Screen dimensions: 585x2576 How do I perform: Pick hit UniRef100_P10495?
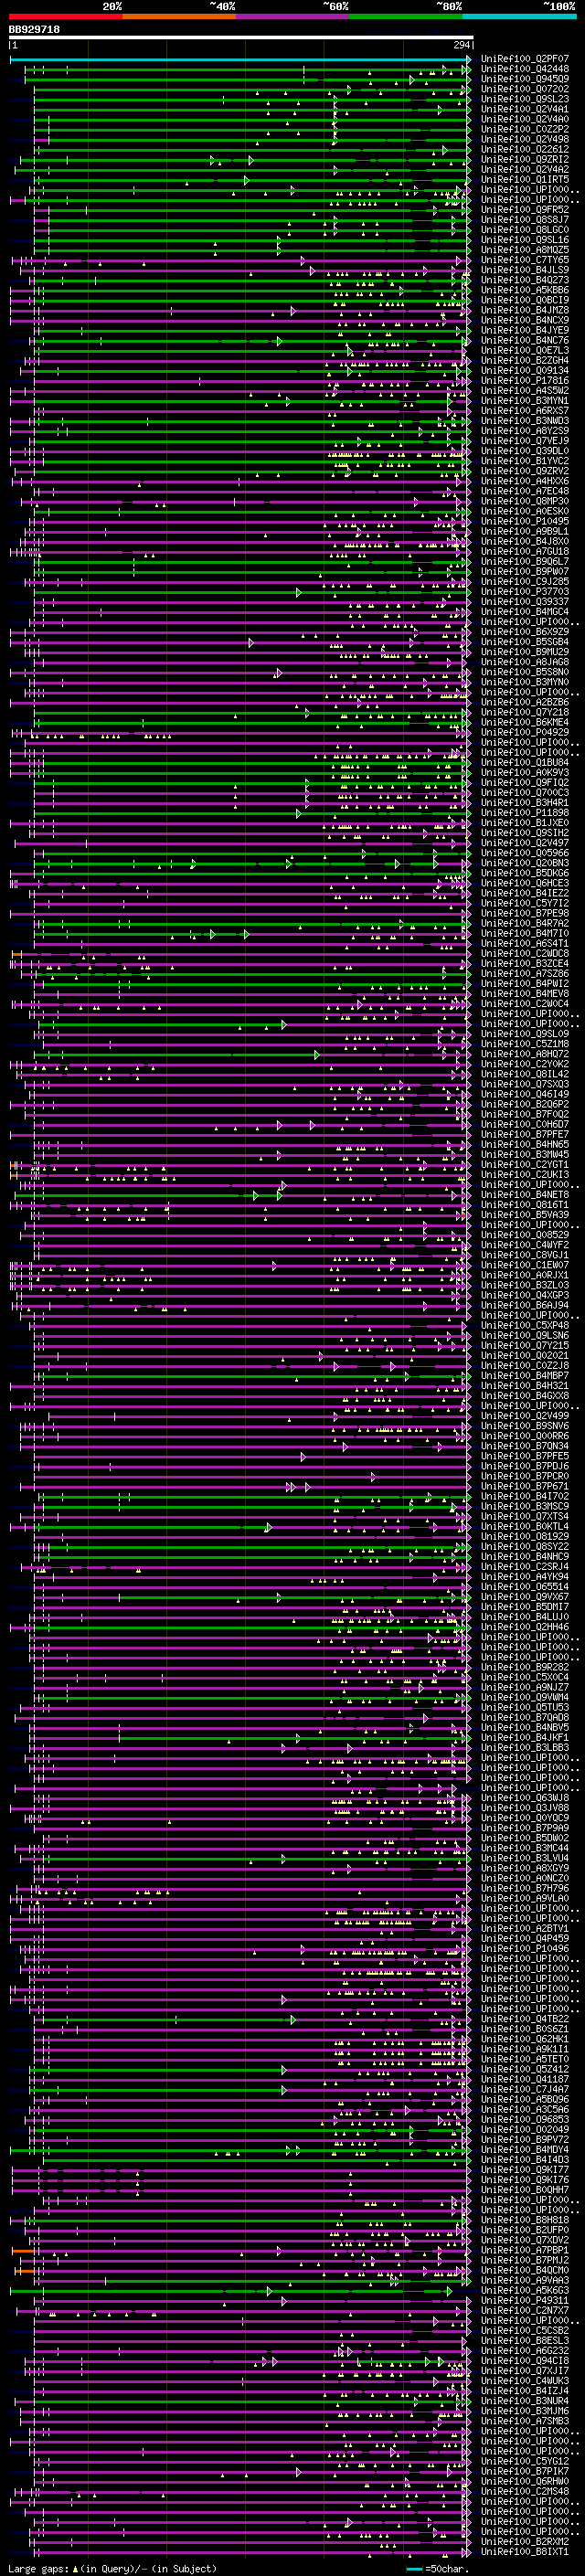pyautogui.click(x=525, y=521)
